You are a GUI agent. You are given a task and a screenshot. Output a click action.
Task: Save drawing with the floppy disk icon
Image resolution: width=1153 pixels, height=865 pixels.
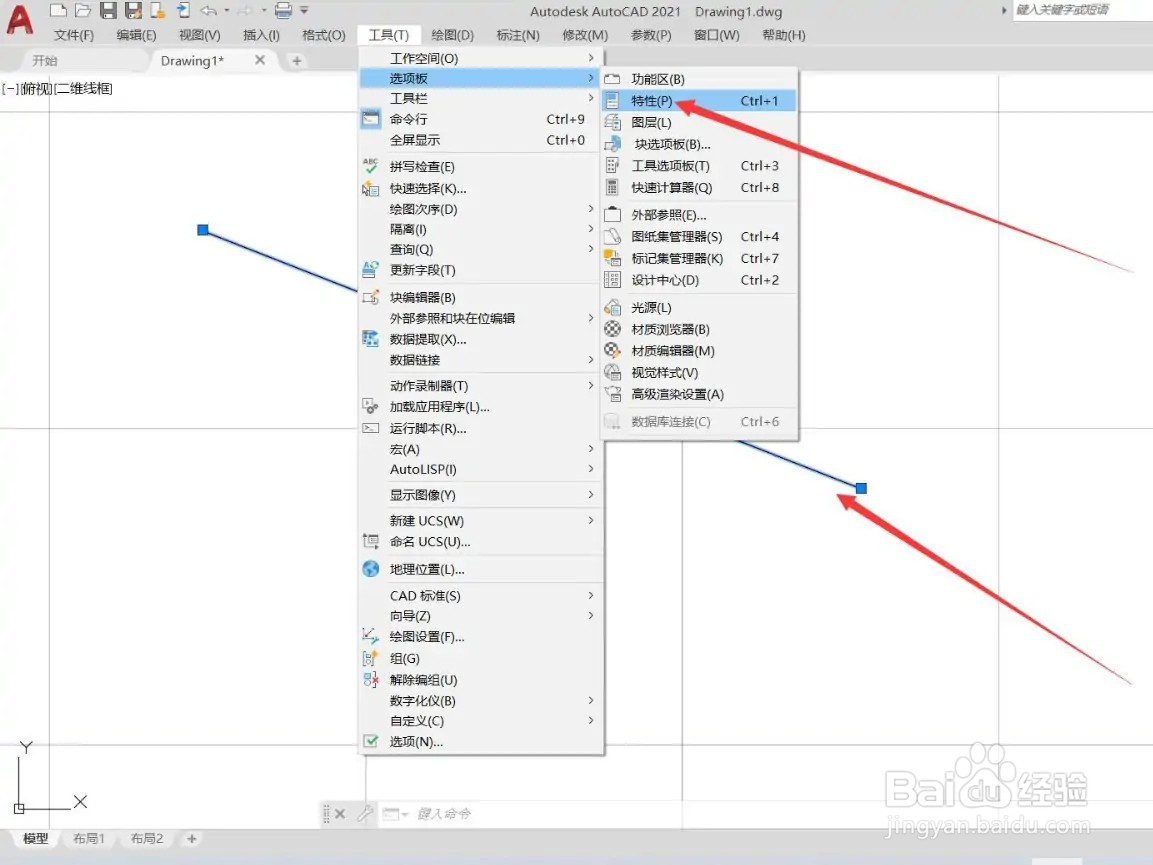[108, 10]
